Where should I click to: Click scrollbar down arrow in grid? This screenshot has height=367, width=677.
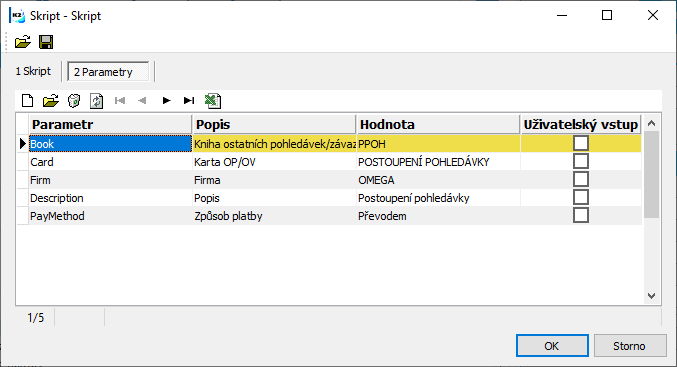[652, 296]
